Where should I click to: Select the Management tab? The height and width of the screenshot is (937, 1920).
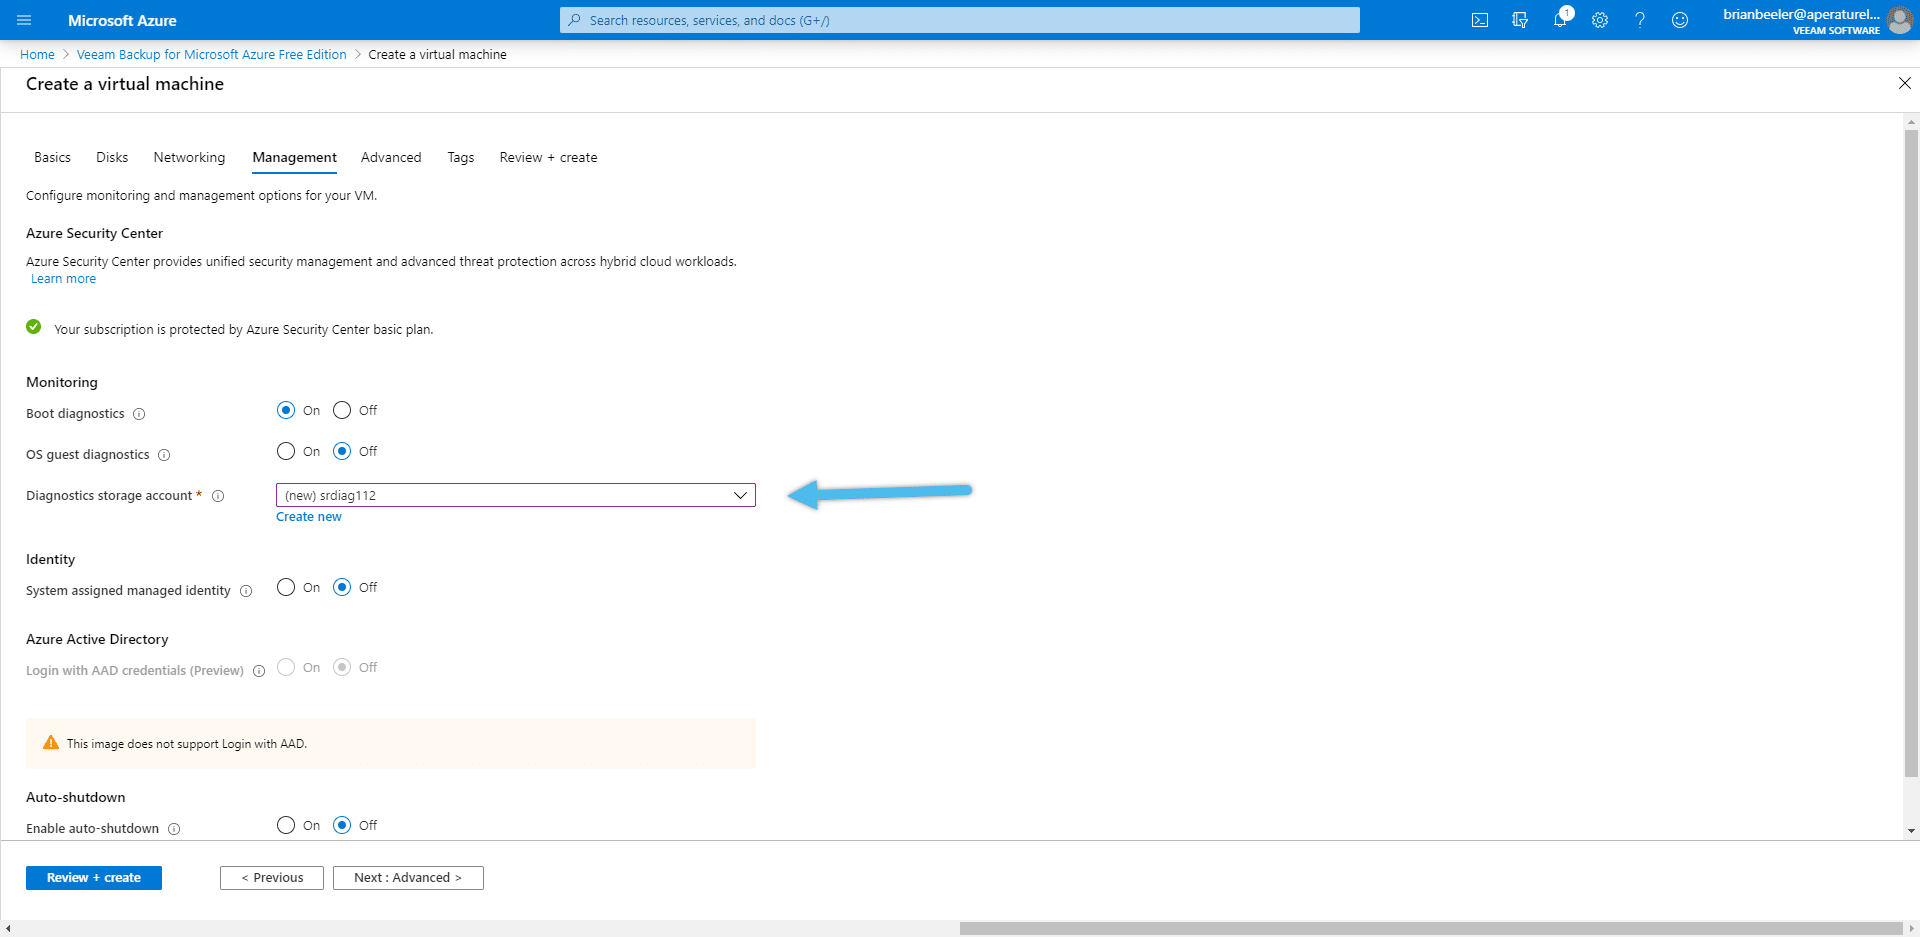(294, 157)
